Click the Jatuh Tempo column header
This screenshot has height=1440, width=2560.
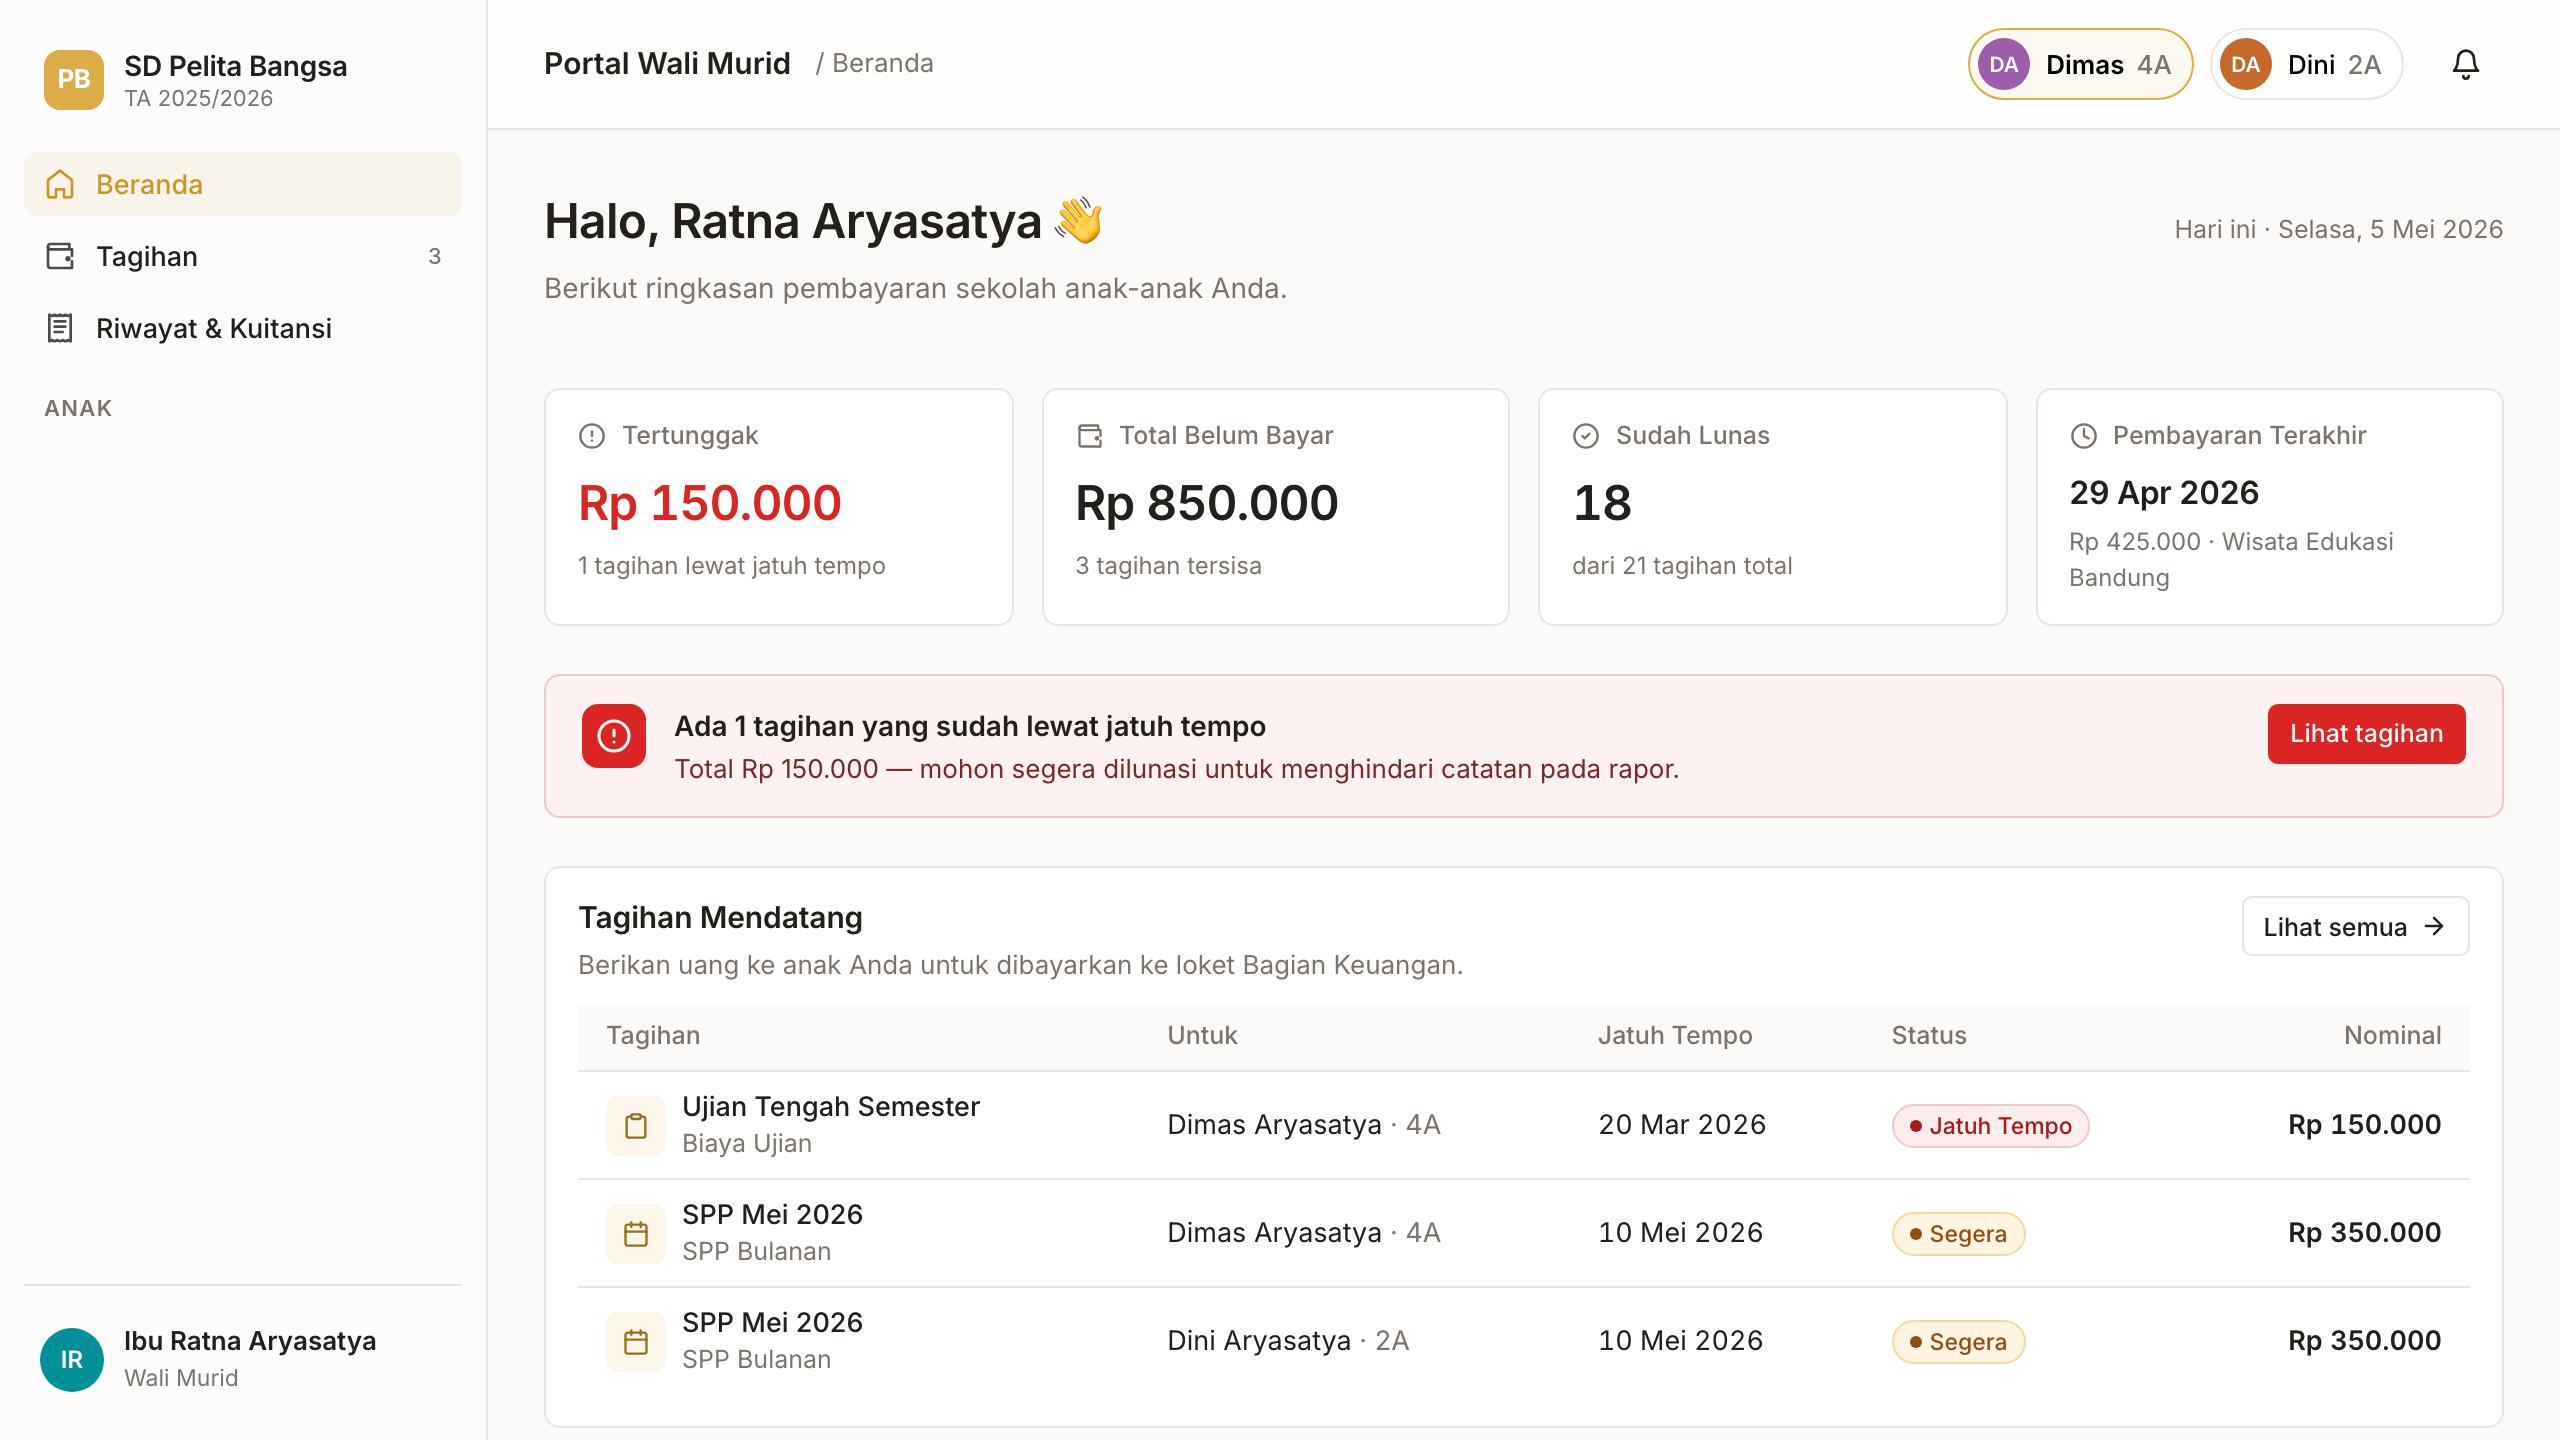tap(1675, 1036)
